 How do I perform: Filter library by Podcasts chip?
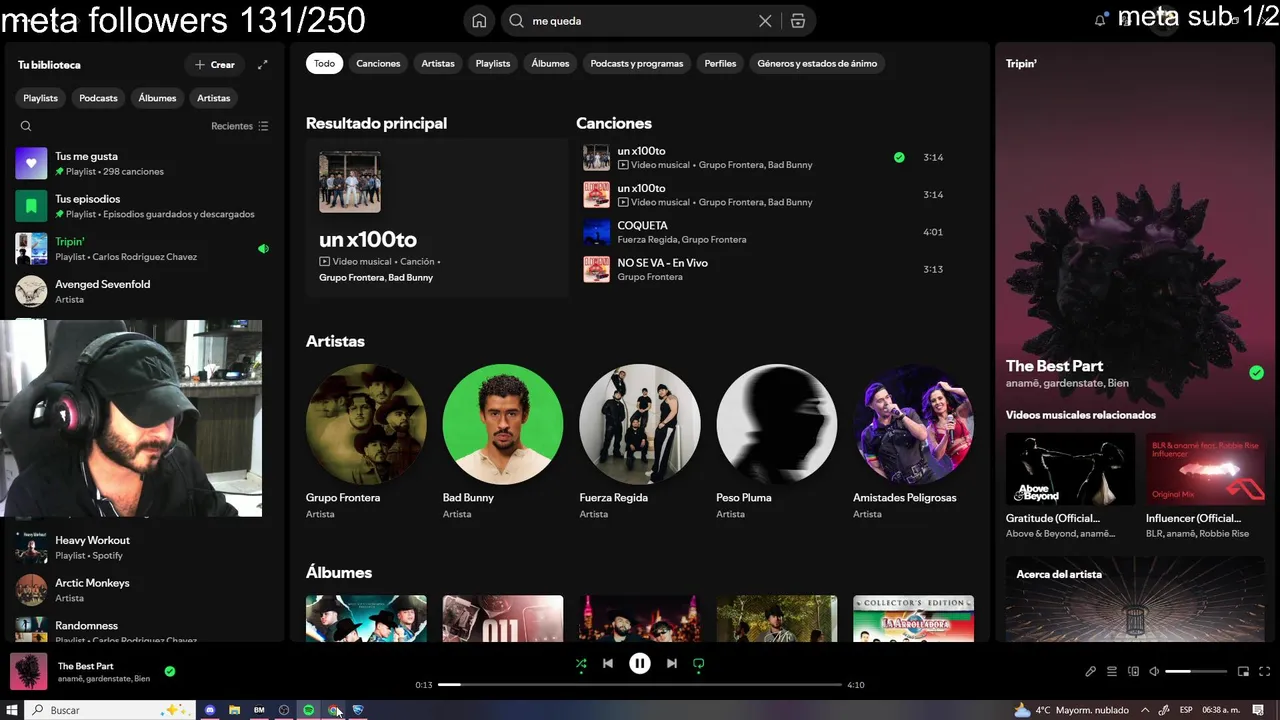click(98, 98)
